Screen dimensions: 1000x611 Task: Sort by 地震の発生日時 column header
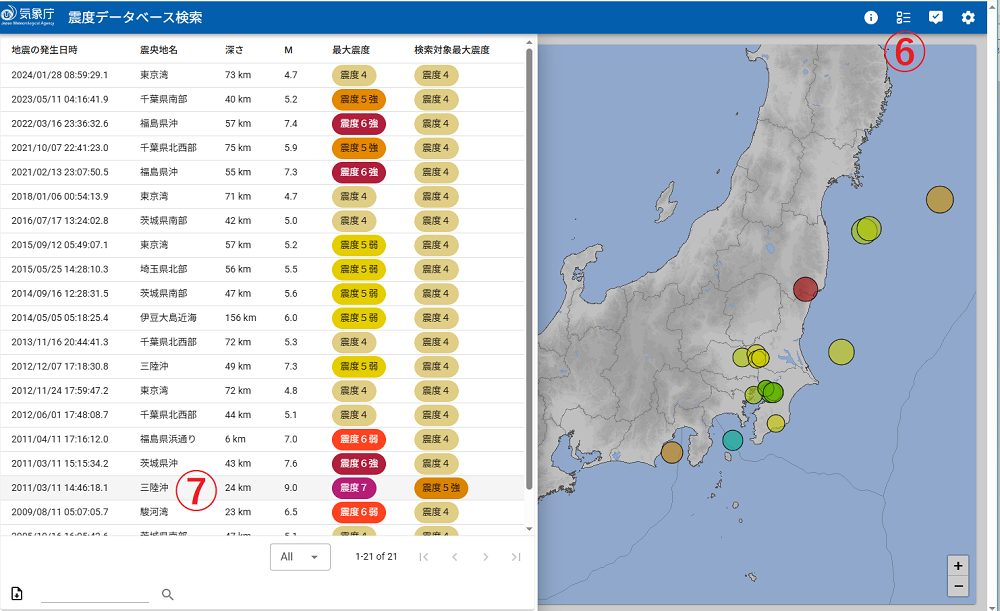click(x=44, y=50)
